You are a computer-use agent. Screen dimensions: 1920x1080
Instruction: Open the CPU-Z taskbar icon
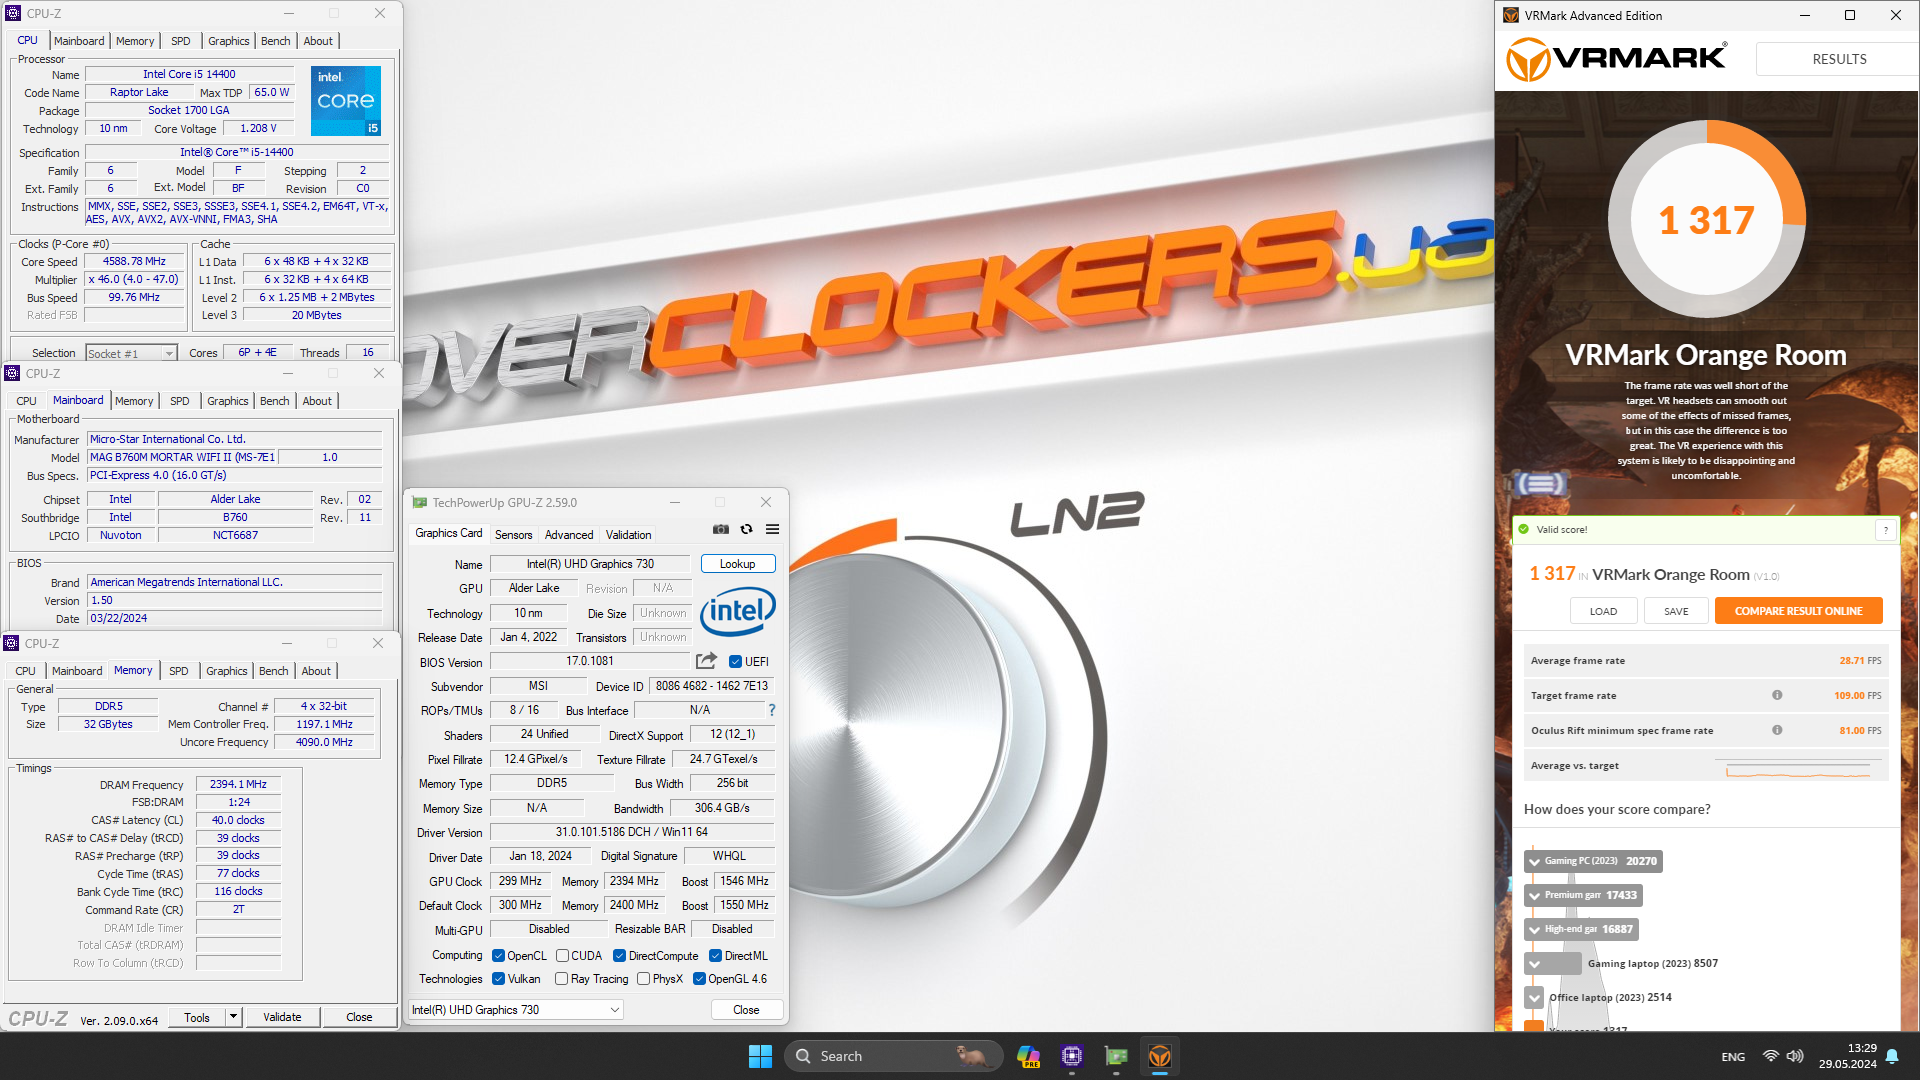pyautogui.click(x=1072, y=1056)
